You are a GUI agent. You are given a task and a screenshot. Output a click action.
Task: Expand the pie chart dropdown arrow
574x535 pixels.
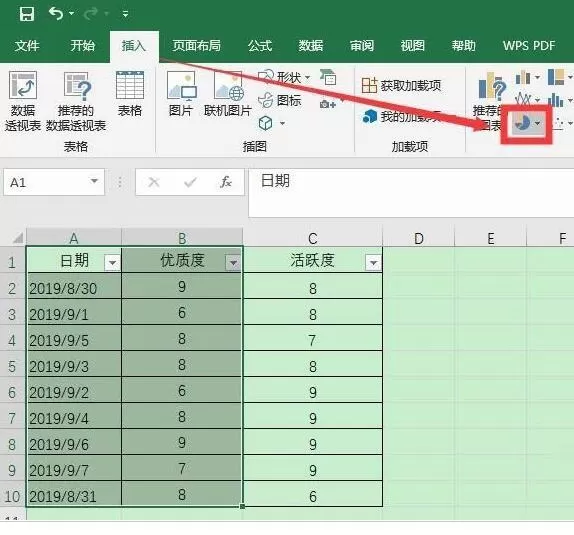[x=537, y=123]
